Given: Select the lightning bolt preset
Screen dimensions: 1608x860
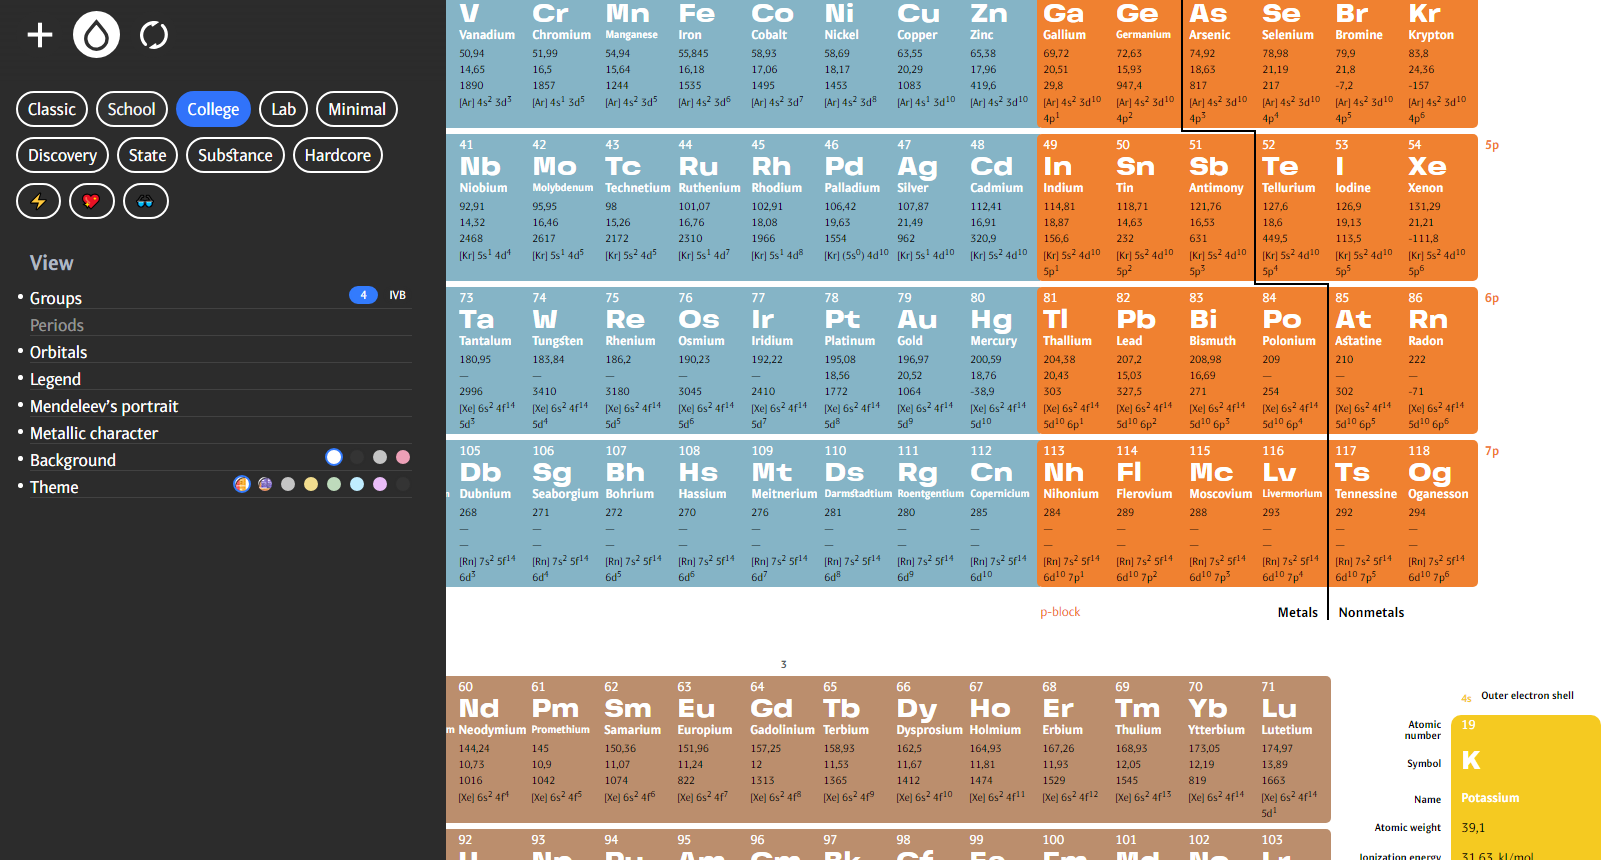Looking at the screenshot, I should [39, 201].
